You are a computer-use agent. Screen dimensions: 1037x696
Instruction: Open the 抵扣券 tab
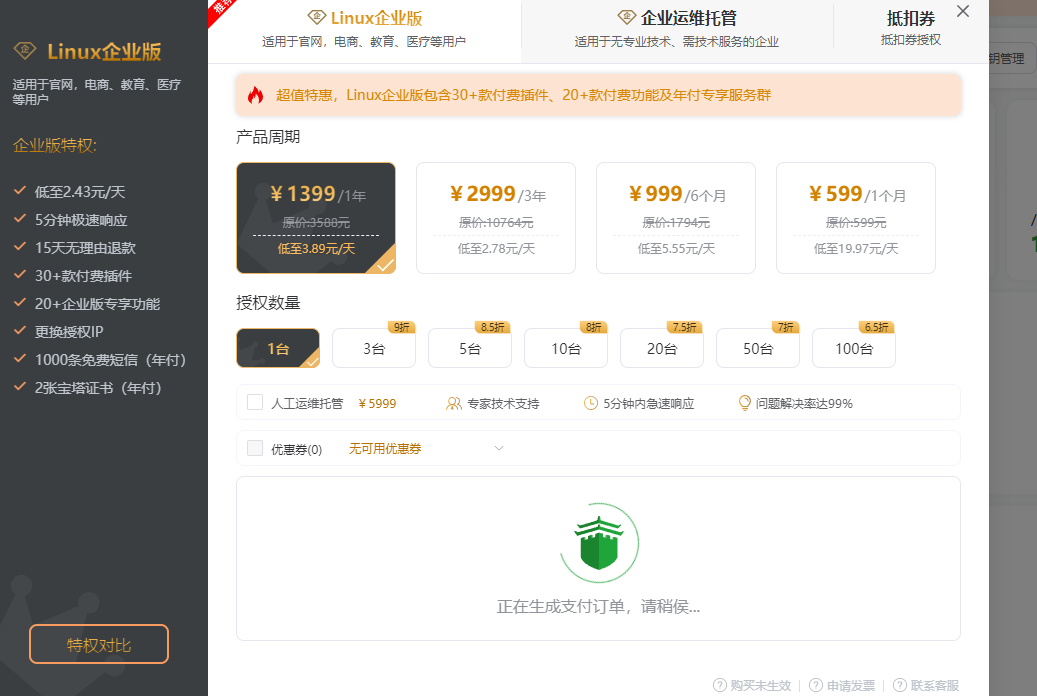(910, 27)
